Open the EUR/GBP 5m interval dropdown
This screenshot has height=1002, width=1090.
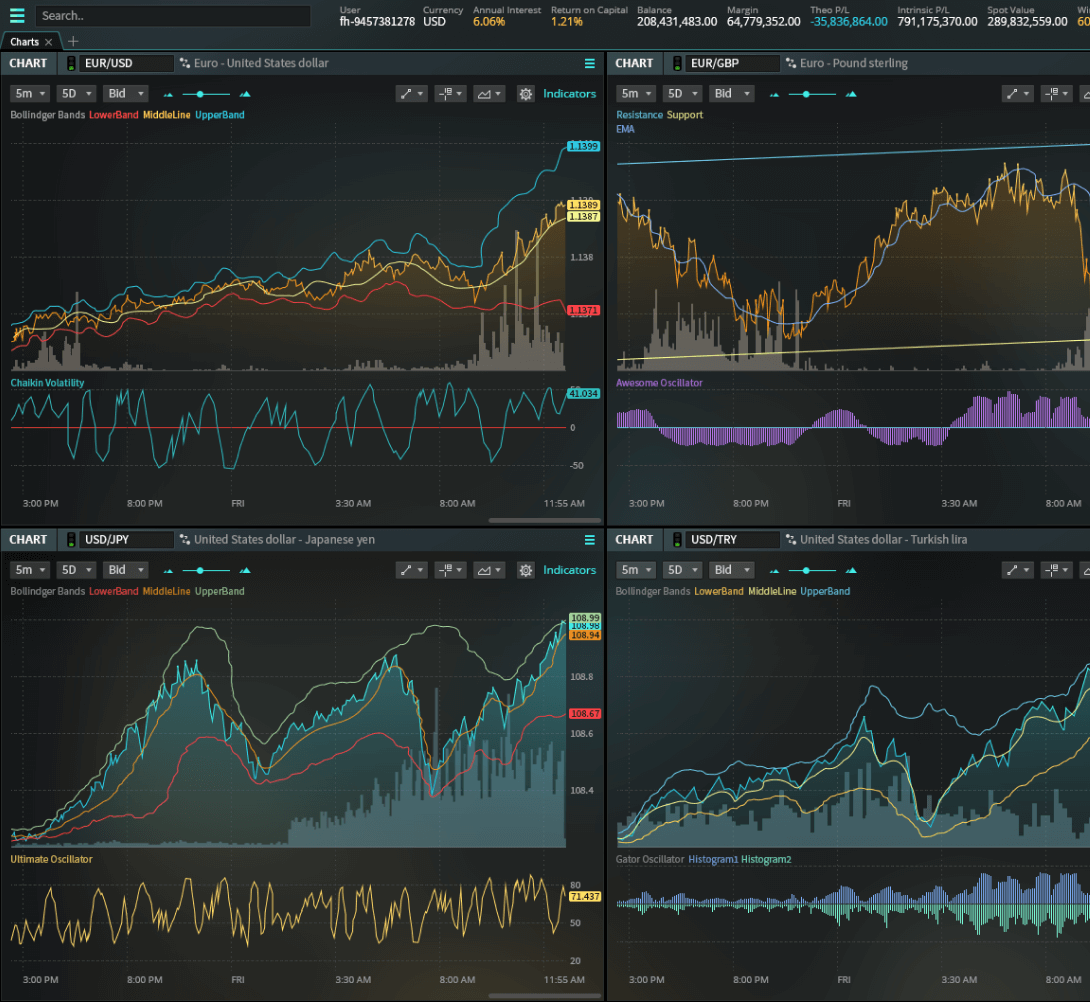(636, 93)
